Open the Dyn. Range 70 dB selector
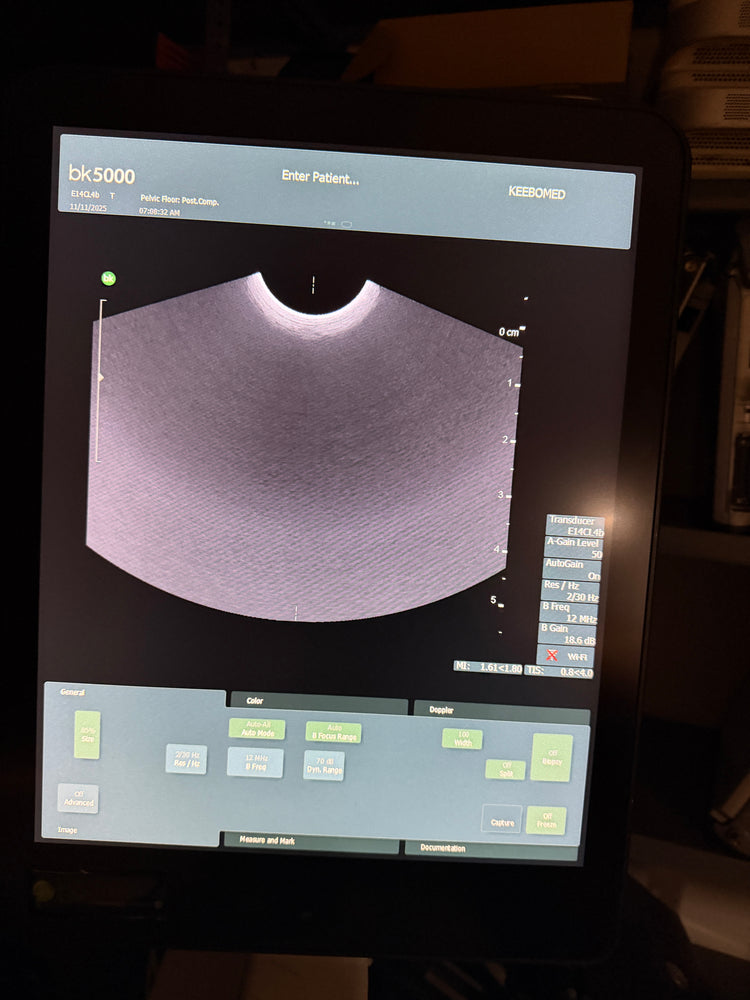 [323, 765]
